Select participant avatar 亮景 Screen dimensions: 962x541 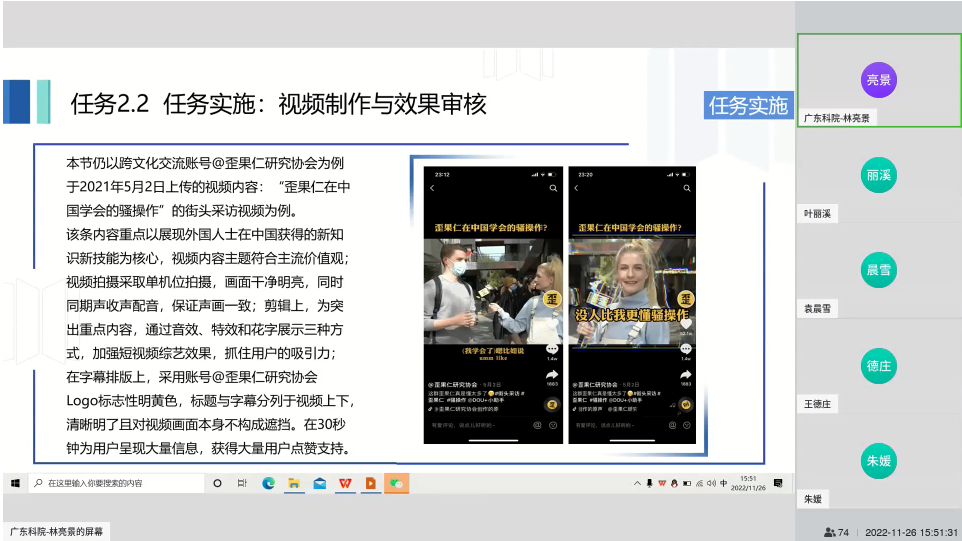(879, 80)
